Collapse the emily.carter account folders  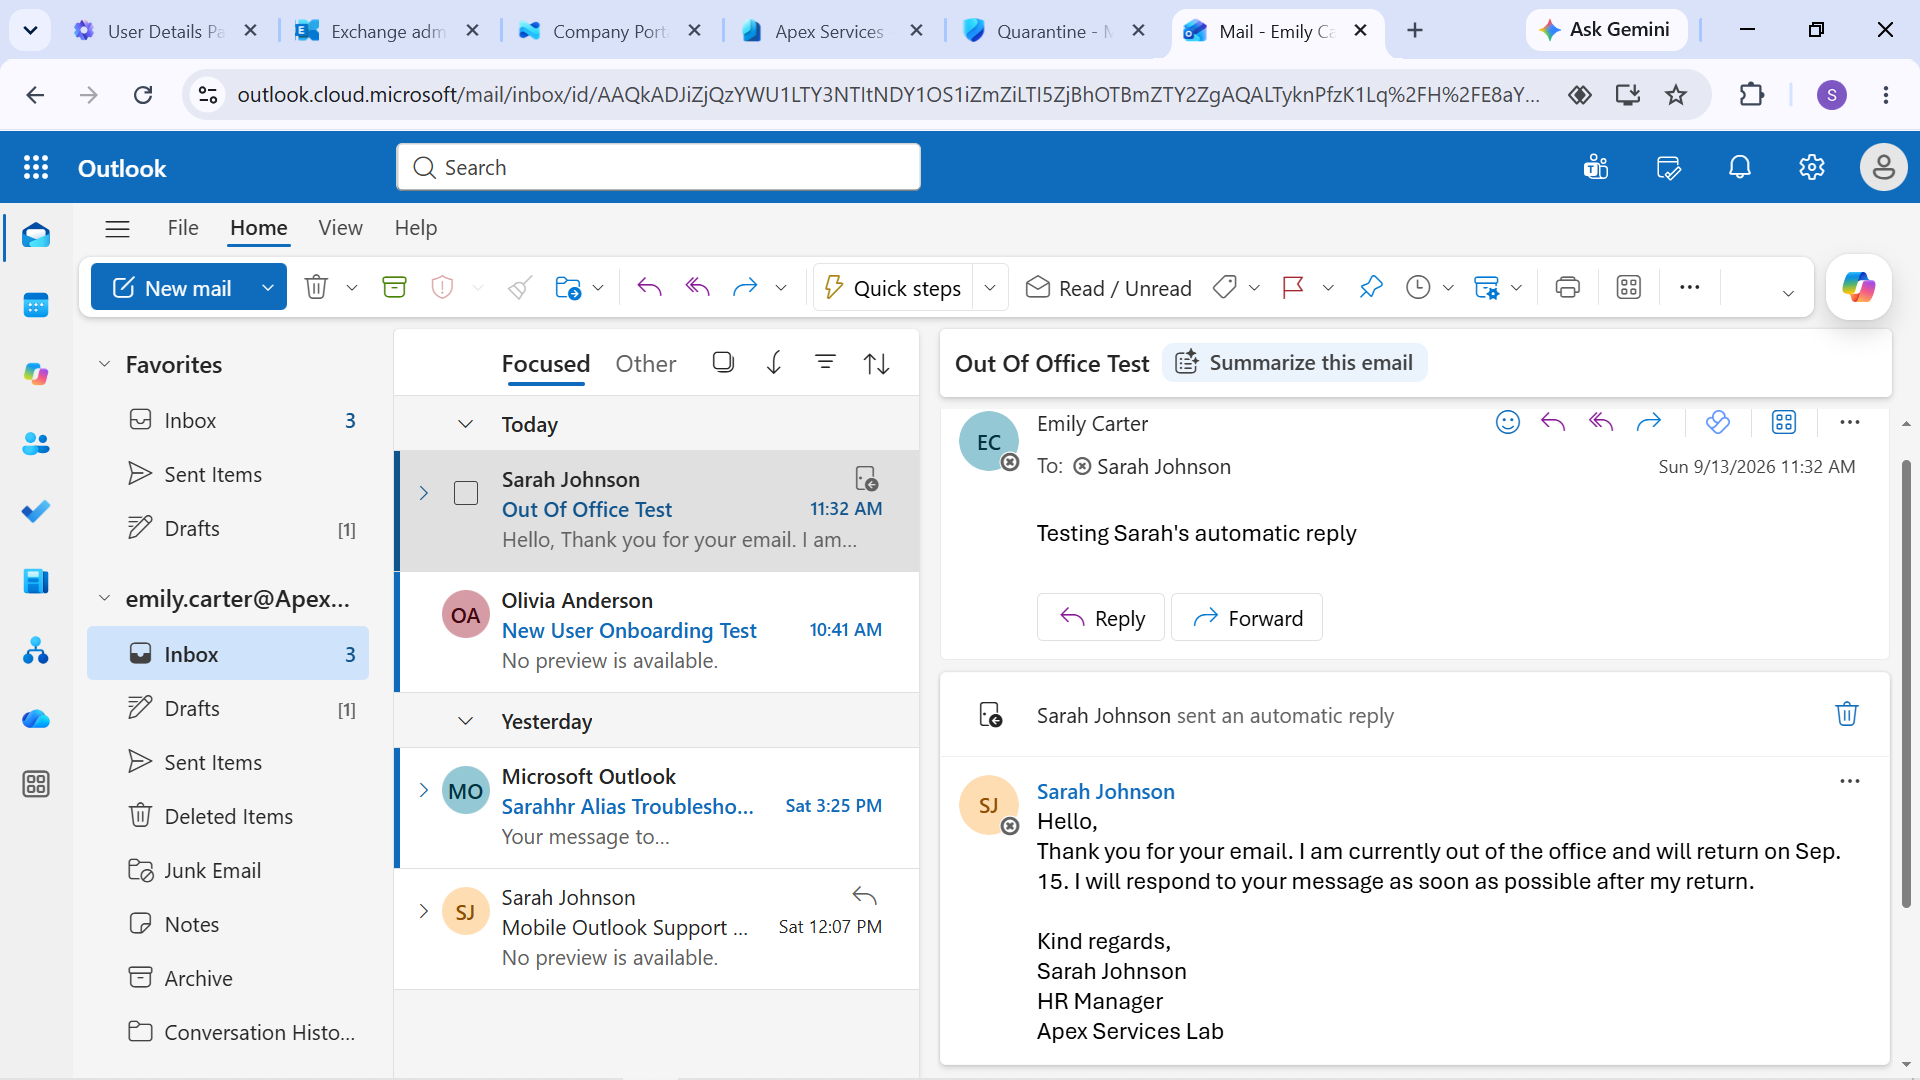point(104,598)
